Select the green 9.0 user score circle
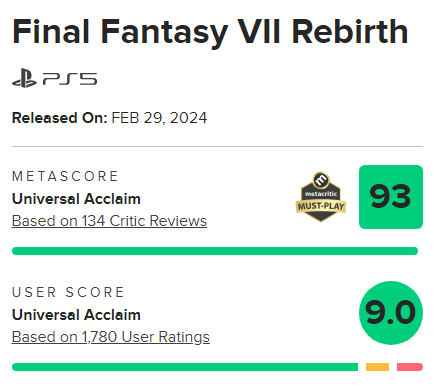434x392 pixels. [x=391, y=313]
